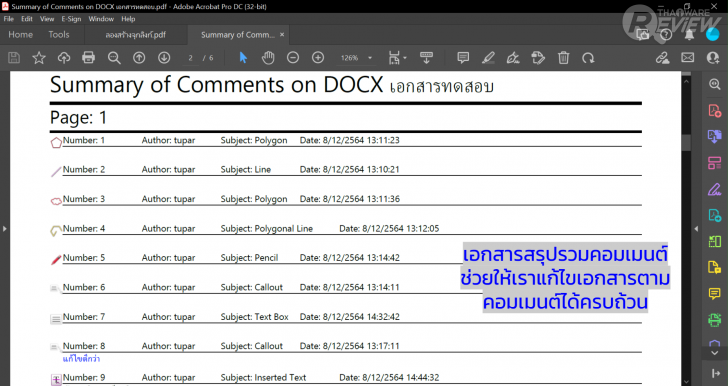This screenshot has height=386, width=728.
Task: Open the Organize Pages tool in the right pane
Action: pos(715,163)
